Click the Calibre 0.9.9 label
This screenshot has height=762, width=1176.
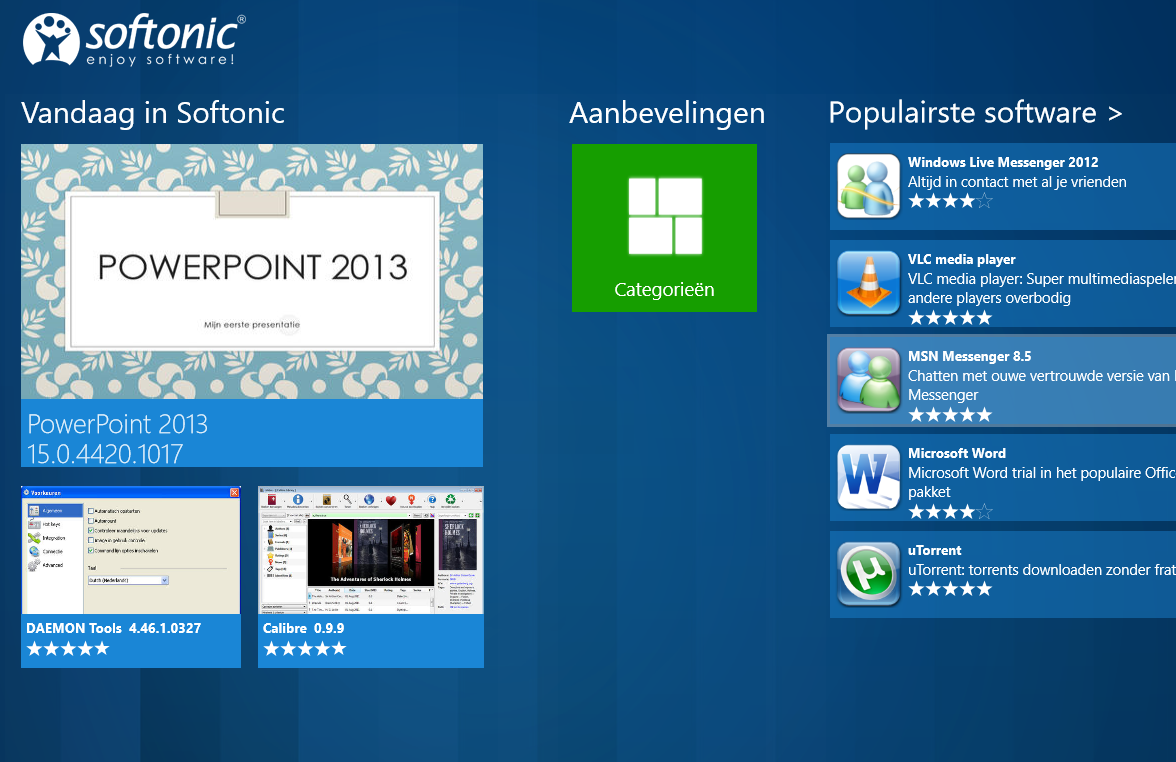point(303,629)
